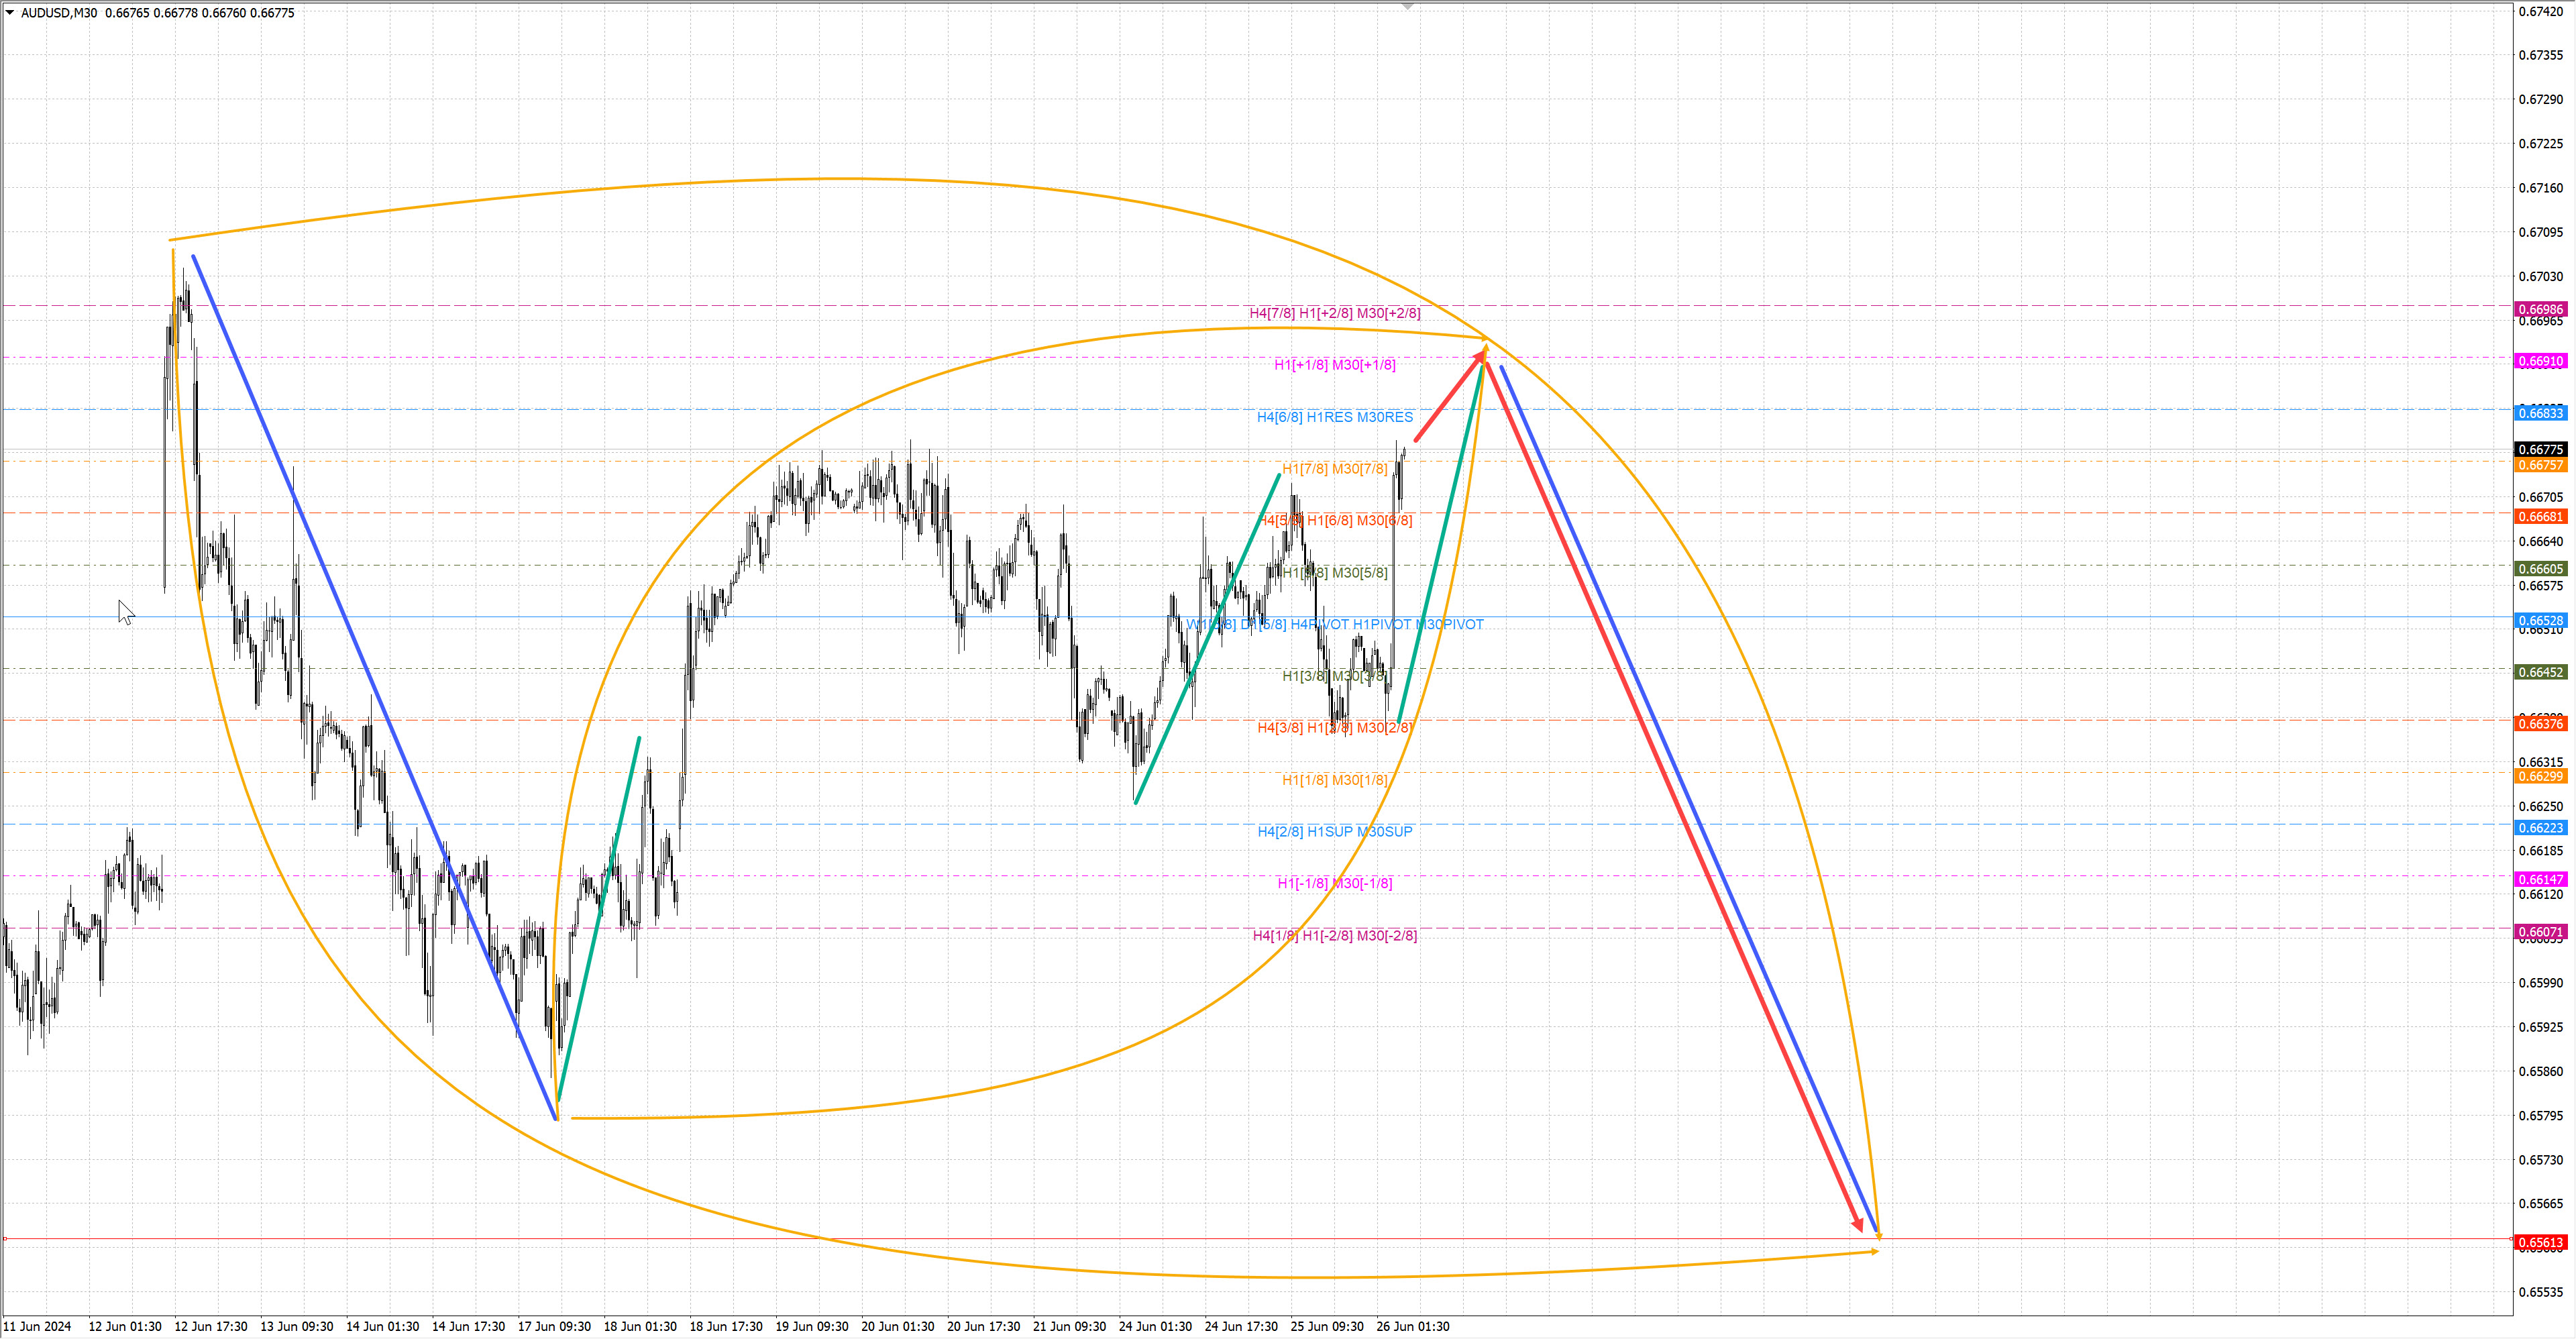
Task: Click the orange 0.66757 price tag
Action: [2540, 465]
